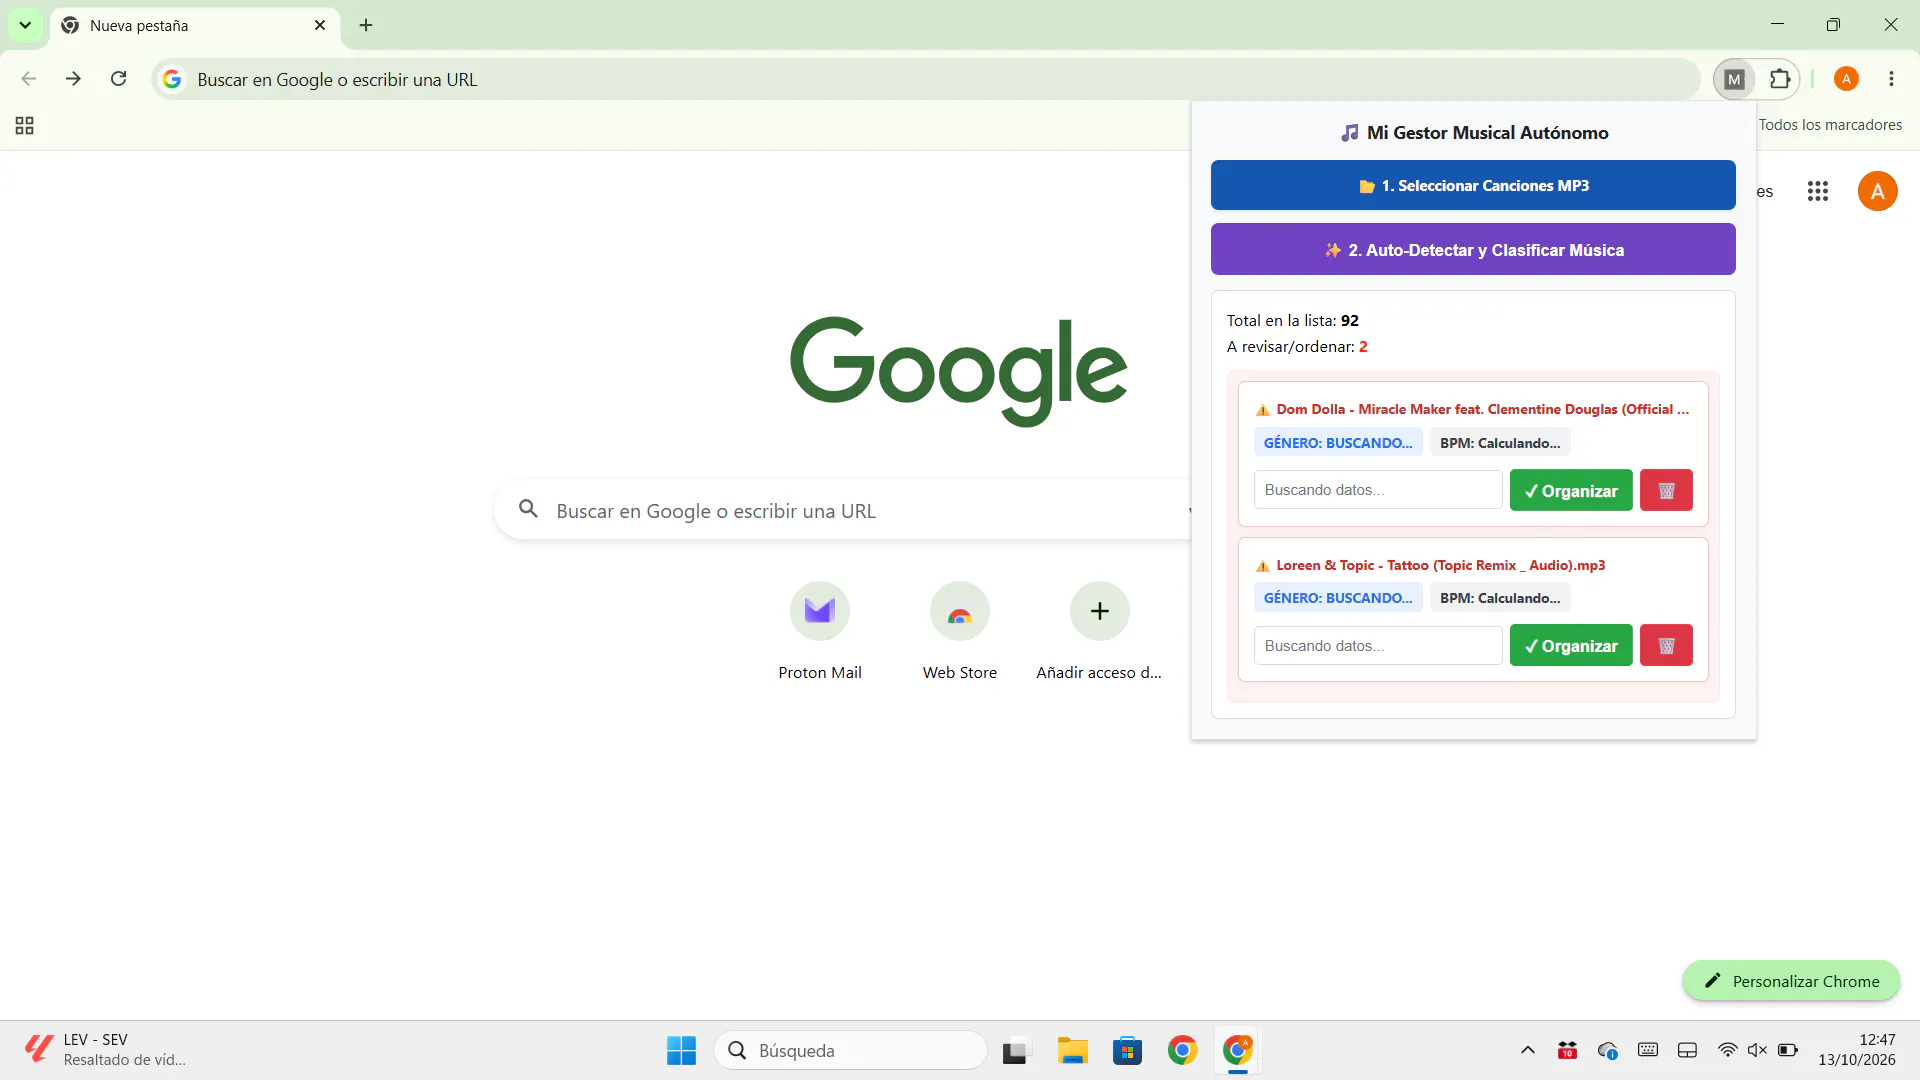Delete the Dom Dolla Miracle Maker song
This screenshot has height=1080, width=1920.
tap(1666, 490)
